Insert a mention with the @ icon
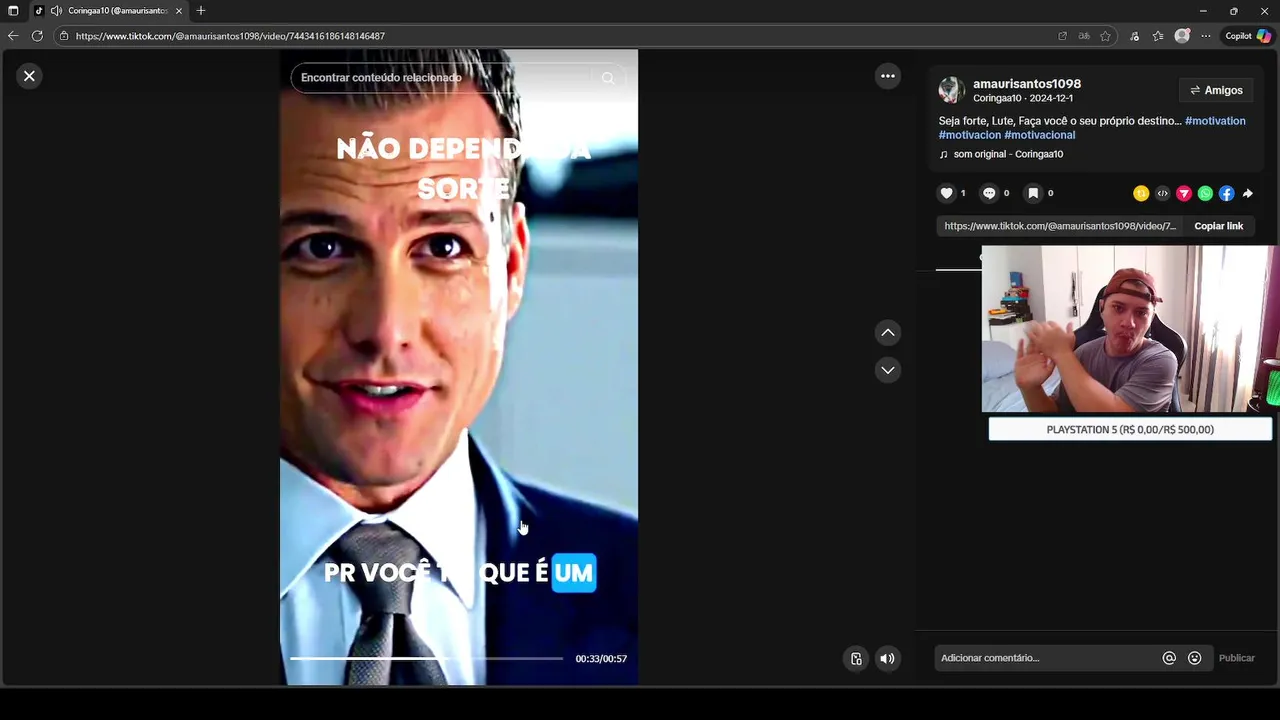Screen dimensions: 1280x720 click(1169, 658)
